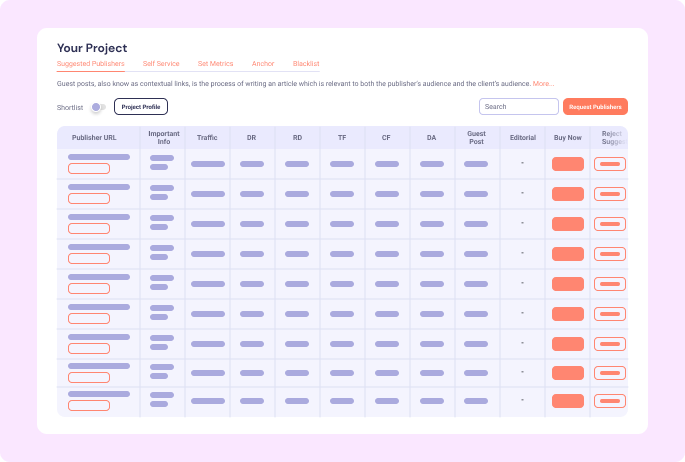685x462 pixels.
Task: Click outlined button under first Publisher URL
Action: (x=89, y=169)
